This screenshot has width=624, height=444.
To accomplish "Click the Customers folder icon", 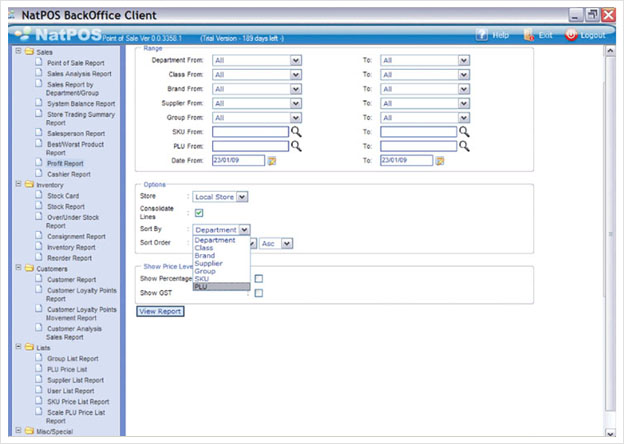I will pyautogui.click(x=29, y=268).
